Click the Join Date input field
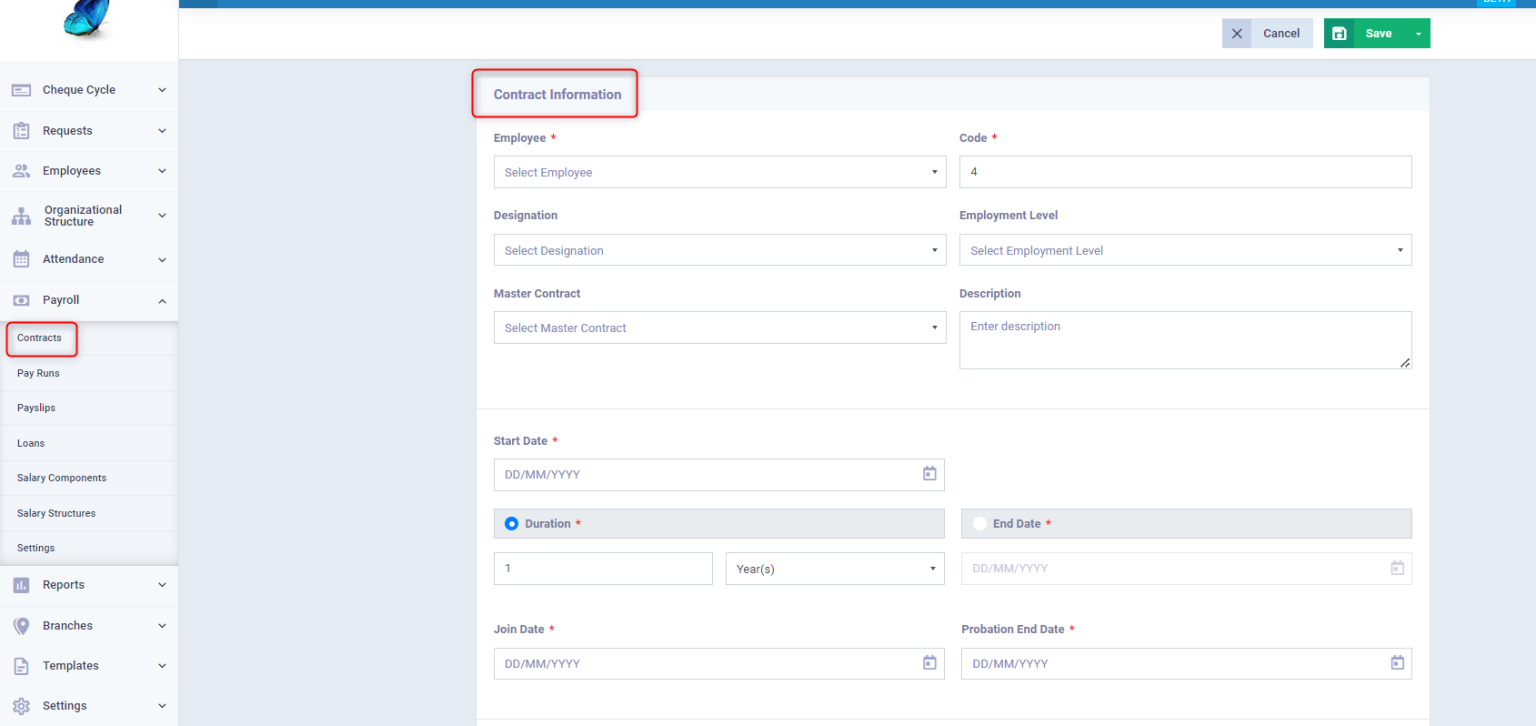This screenshot has height=726, width=1536. (719, 663)
